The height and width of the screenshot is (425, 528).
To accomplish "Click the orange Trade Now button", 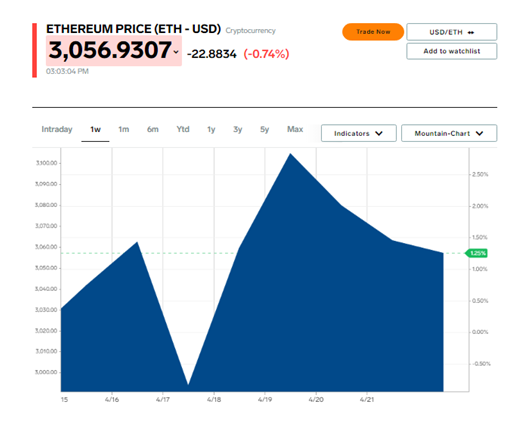I will point(373,32).
